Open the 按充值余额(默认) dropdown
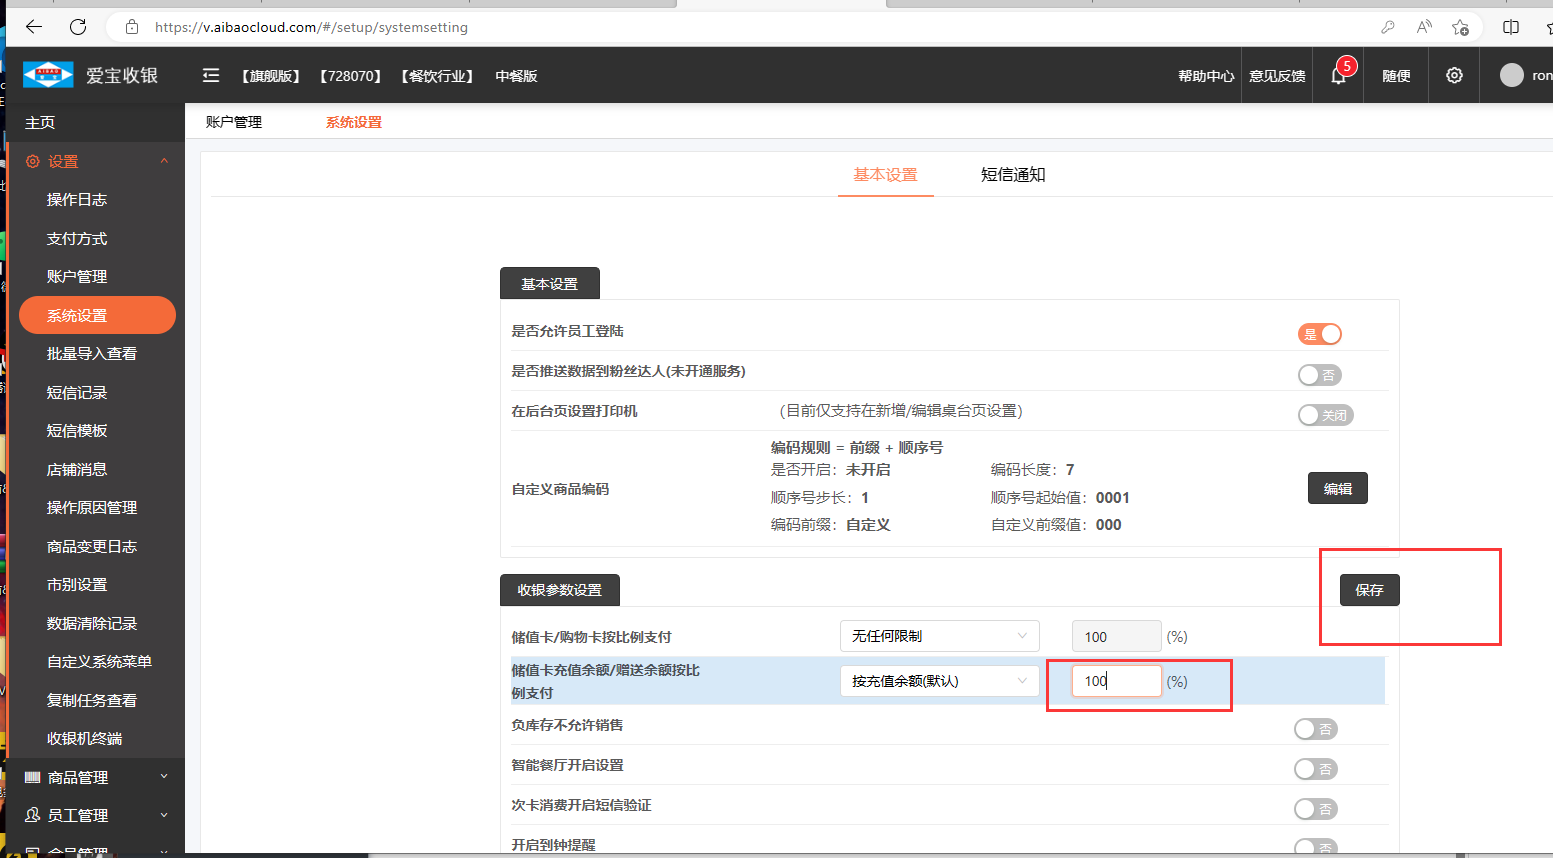This screenshot has width=1553, height=858. tap(939, 681)
